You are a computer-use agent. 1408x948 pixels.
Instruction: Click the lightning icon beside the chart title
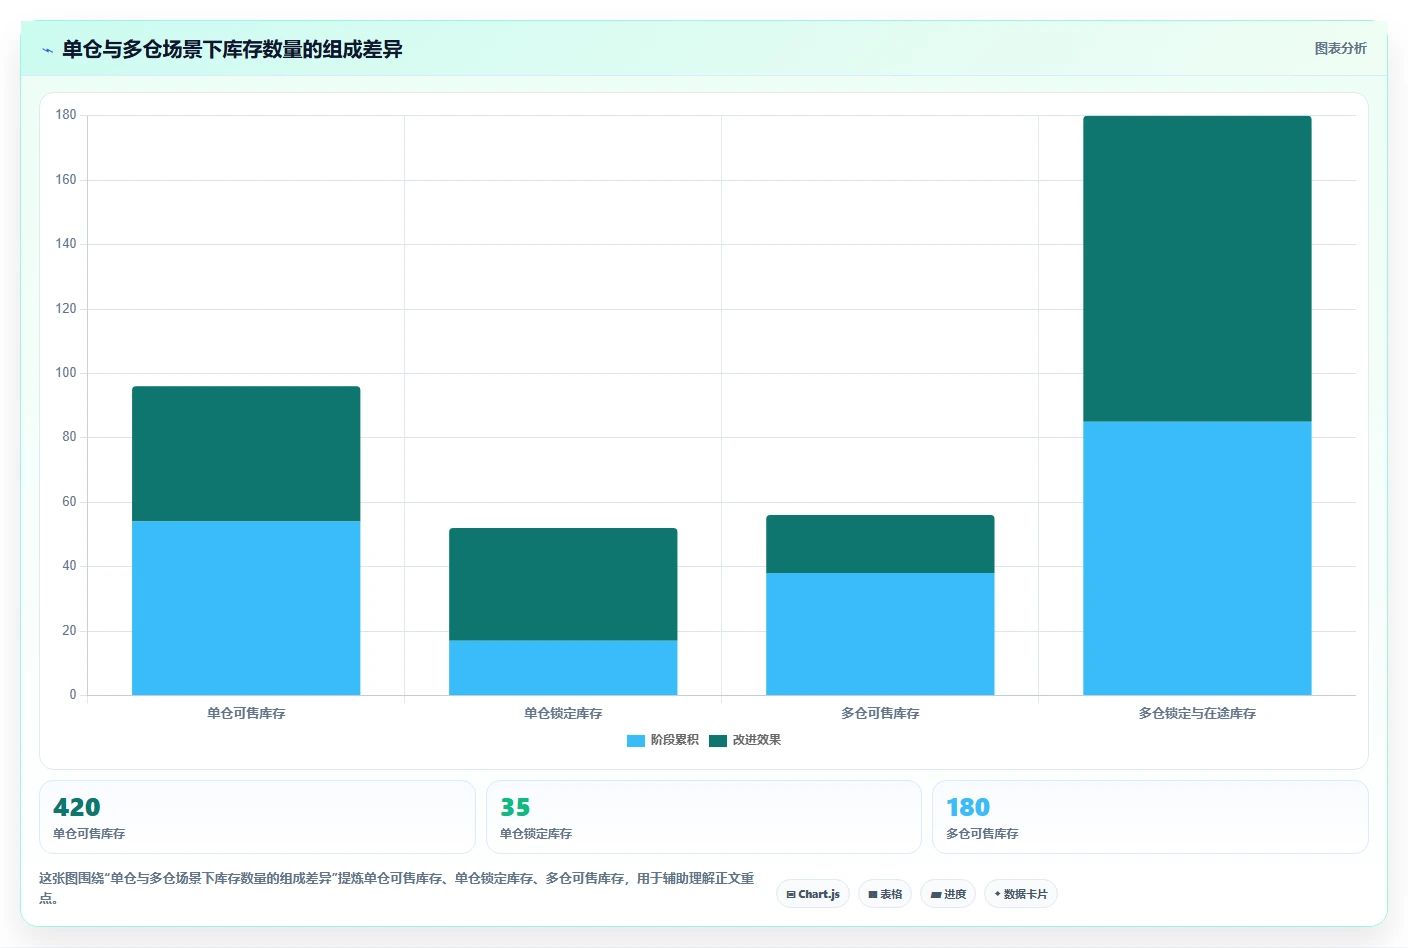47,50
